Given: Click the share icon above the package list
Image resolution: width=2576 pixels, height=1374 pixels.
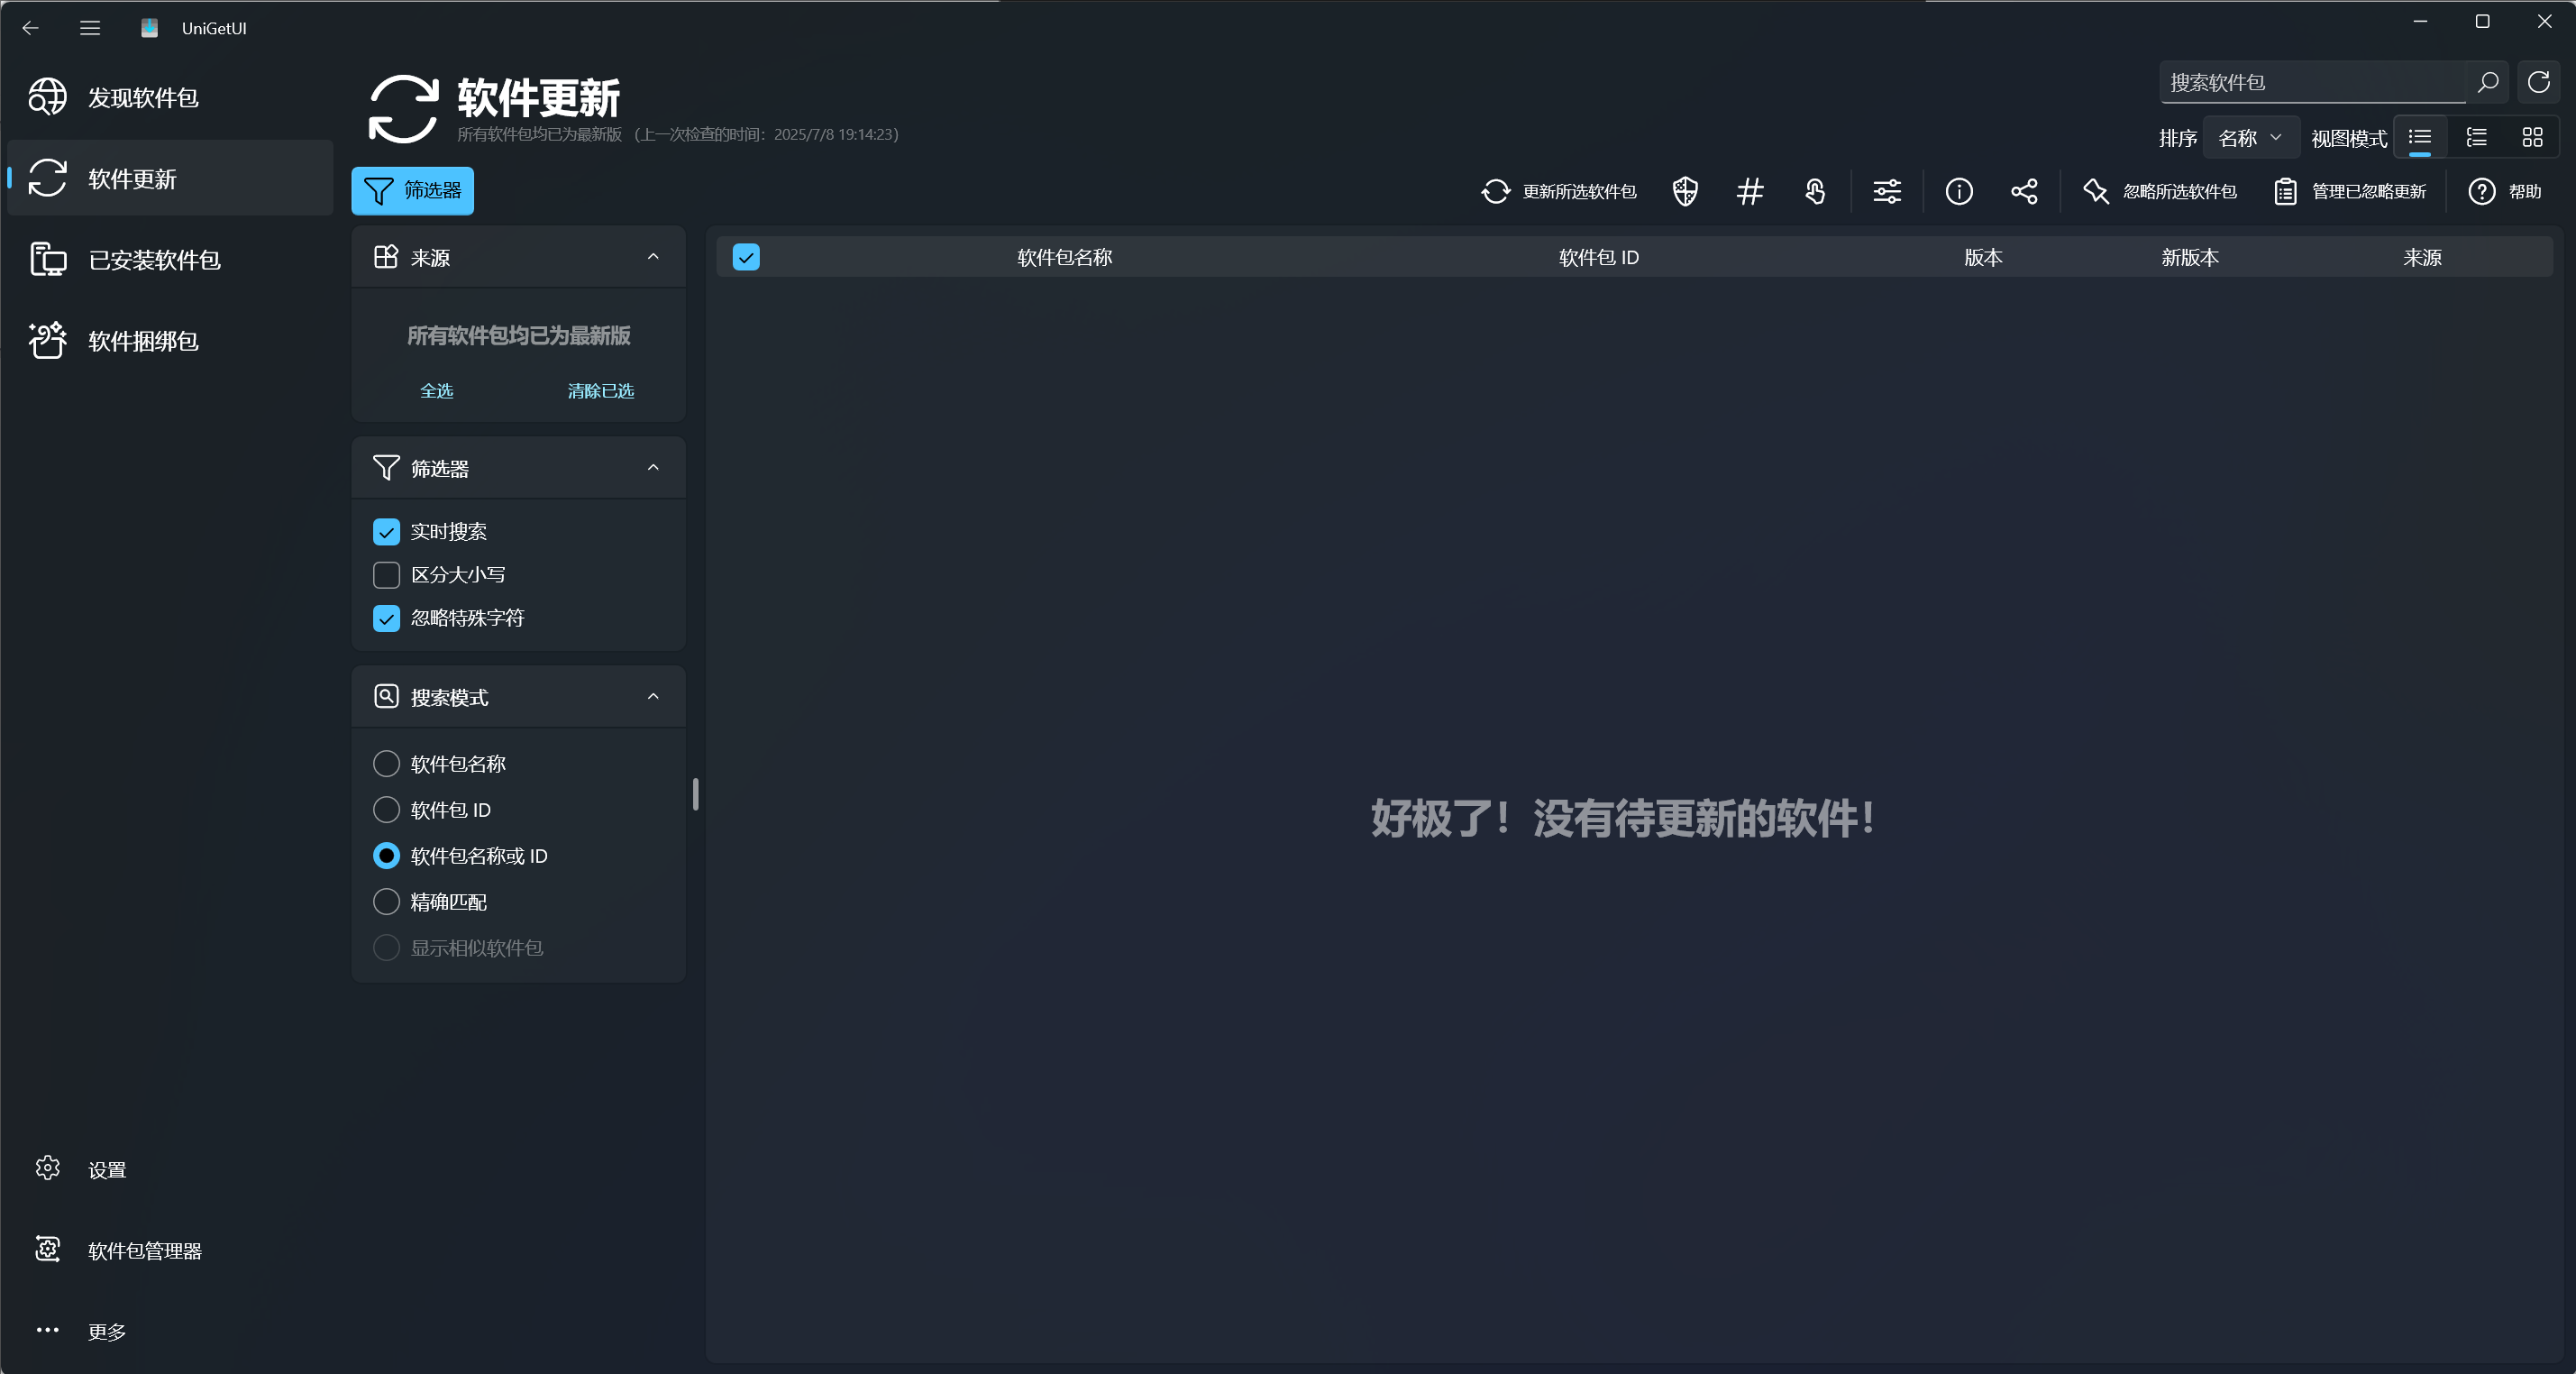Looking at the screenshot, I should point(2024,191).
